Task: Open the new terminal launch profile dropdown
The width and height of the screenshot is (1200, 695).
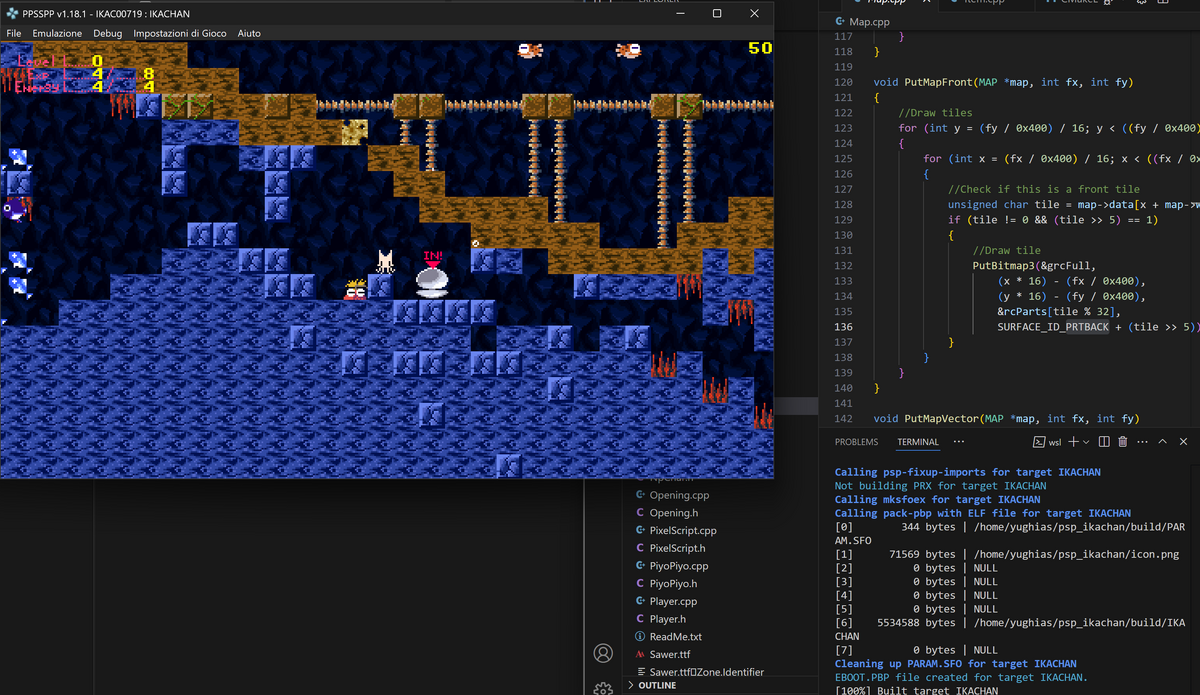Action: [x=1086, y=442]
